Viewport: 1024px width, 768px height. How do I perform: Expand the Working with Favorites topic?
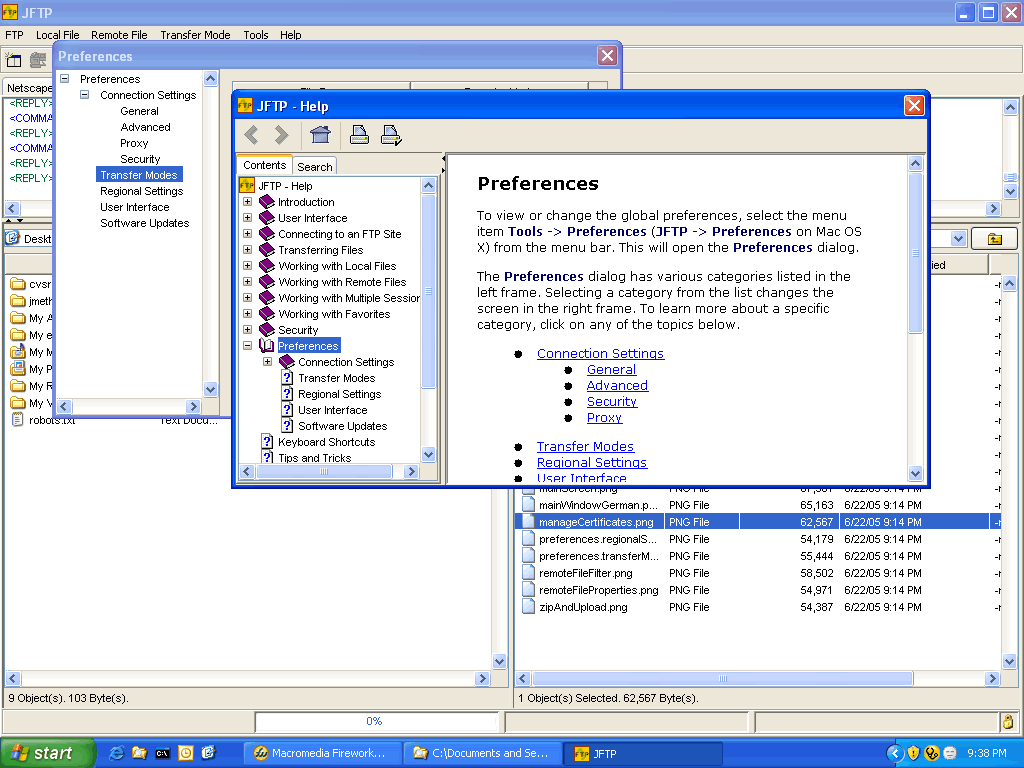pos(248,313)
